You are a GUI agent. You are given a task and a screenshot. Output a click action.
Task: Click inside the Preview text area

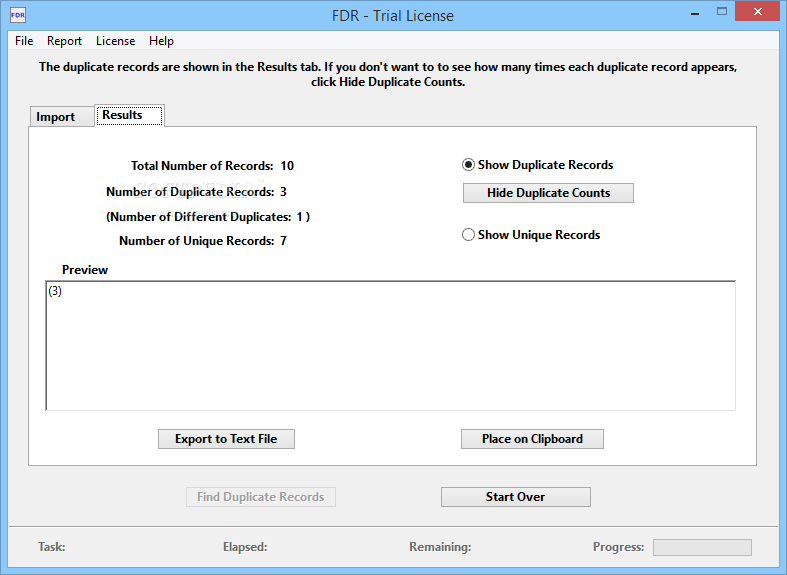(390, 346)
